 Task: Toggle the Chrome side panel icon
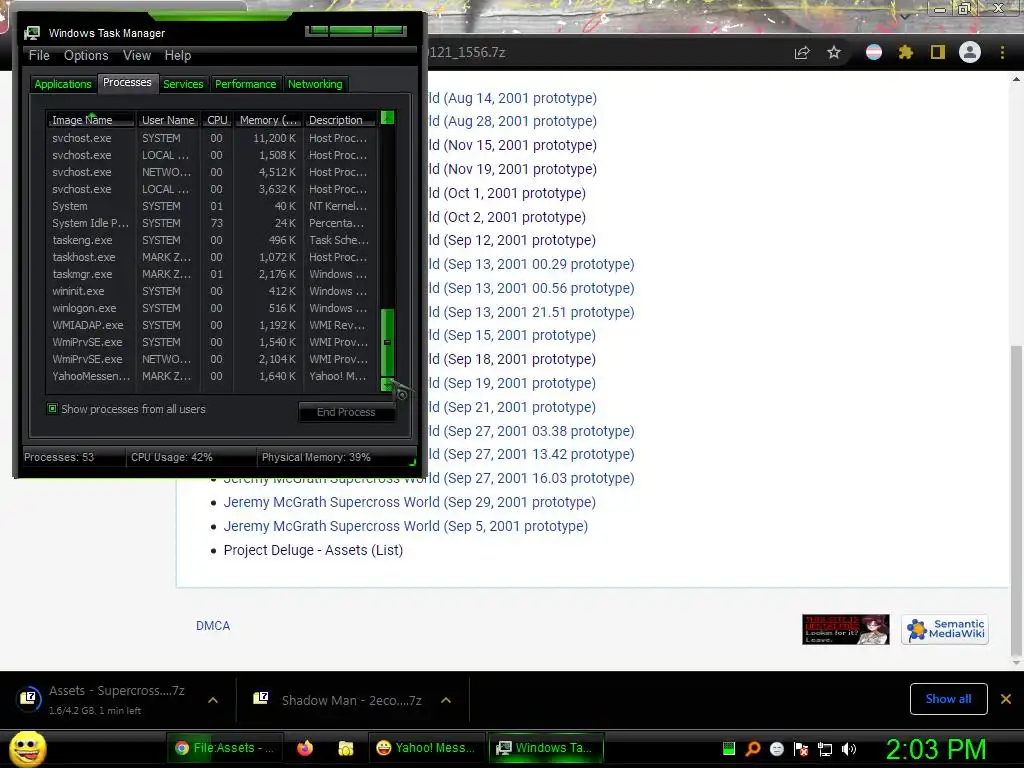[x=938, y=52]
